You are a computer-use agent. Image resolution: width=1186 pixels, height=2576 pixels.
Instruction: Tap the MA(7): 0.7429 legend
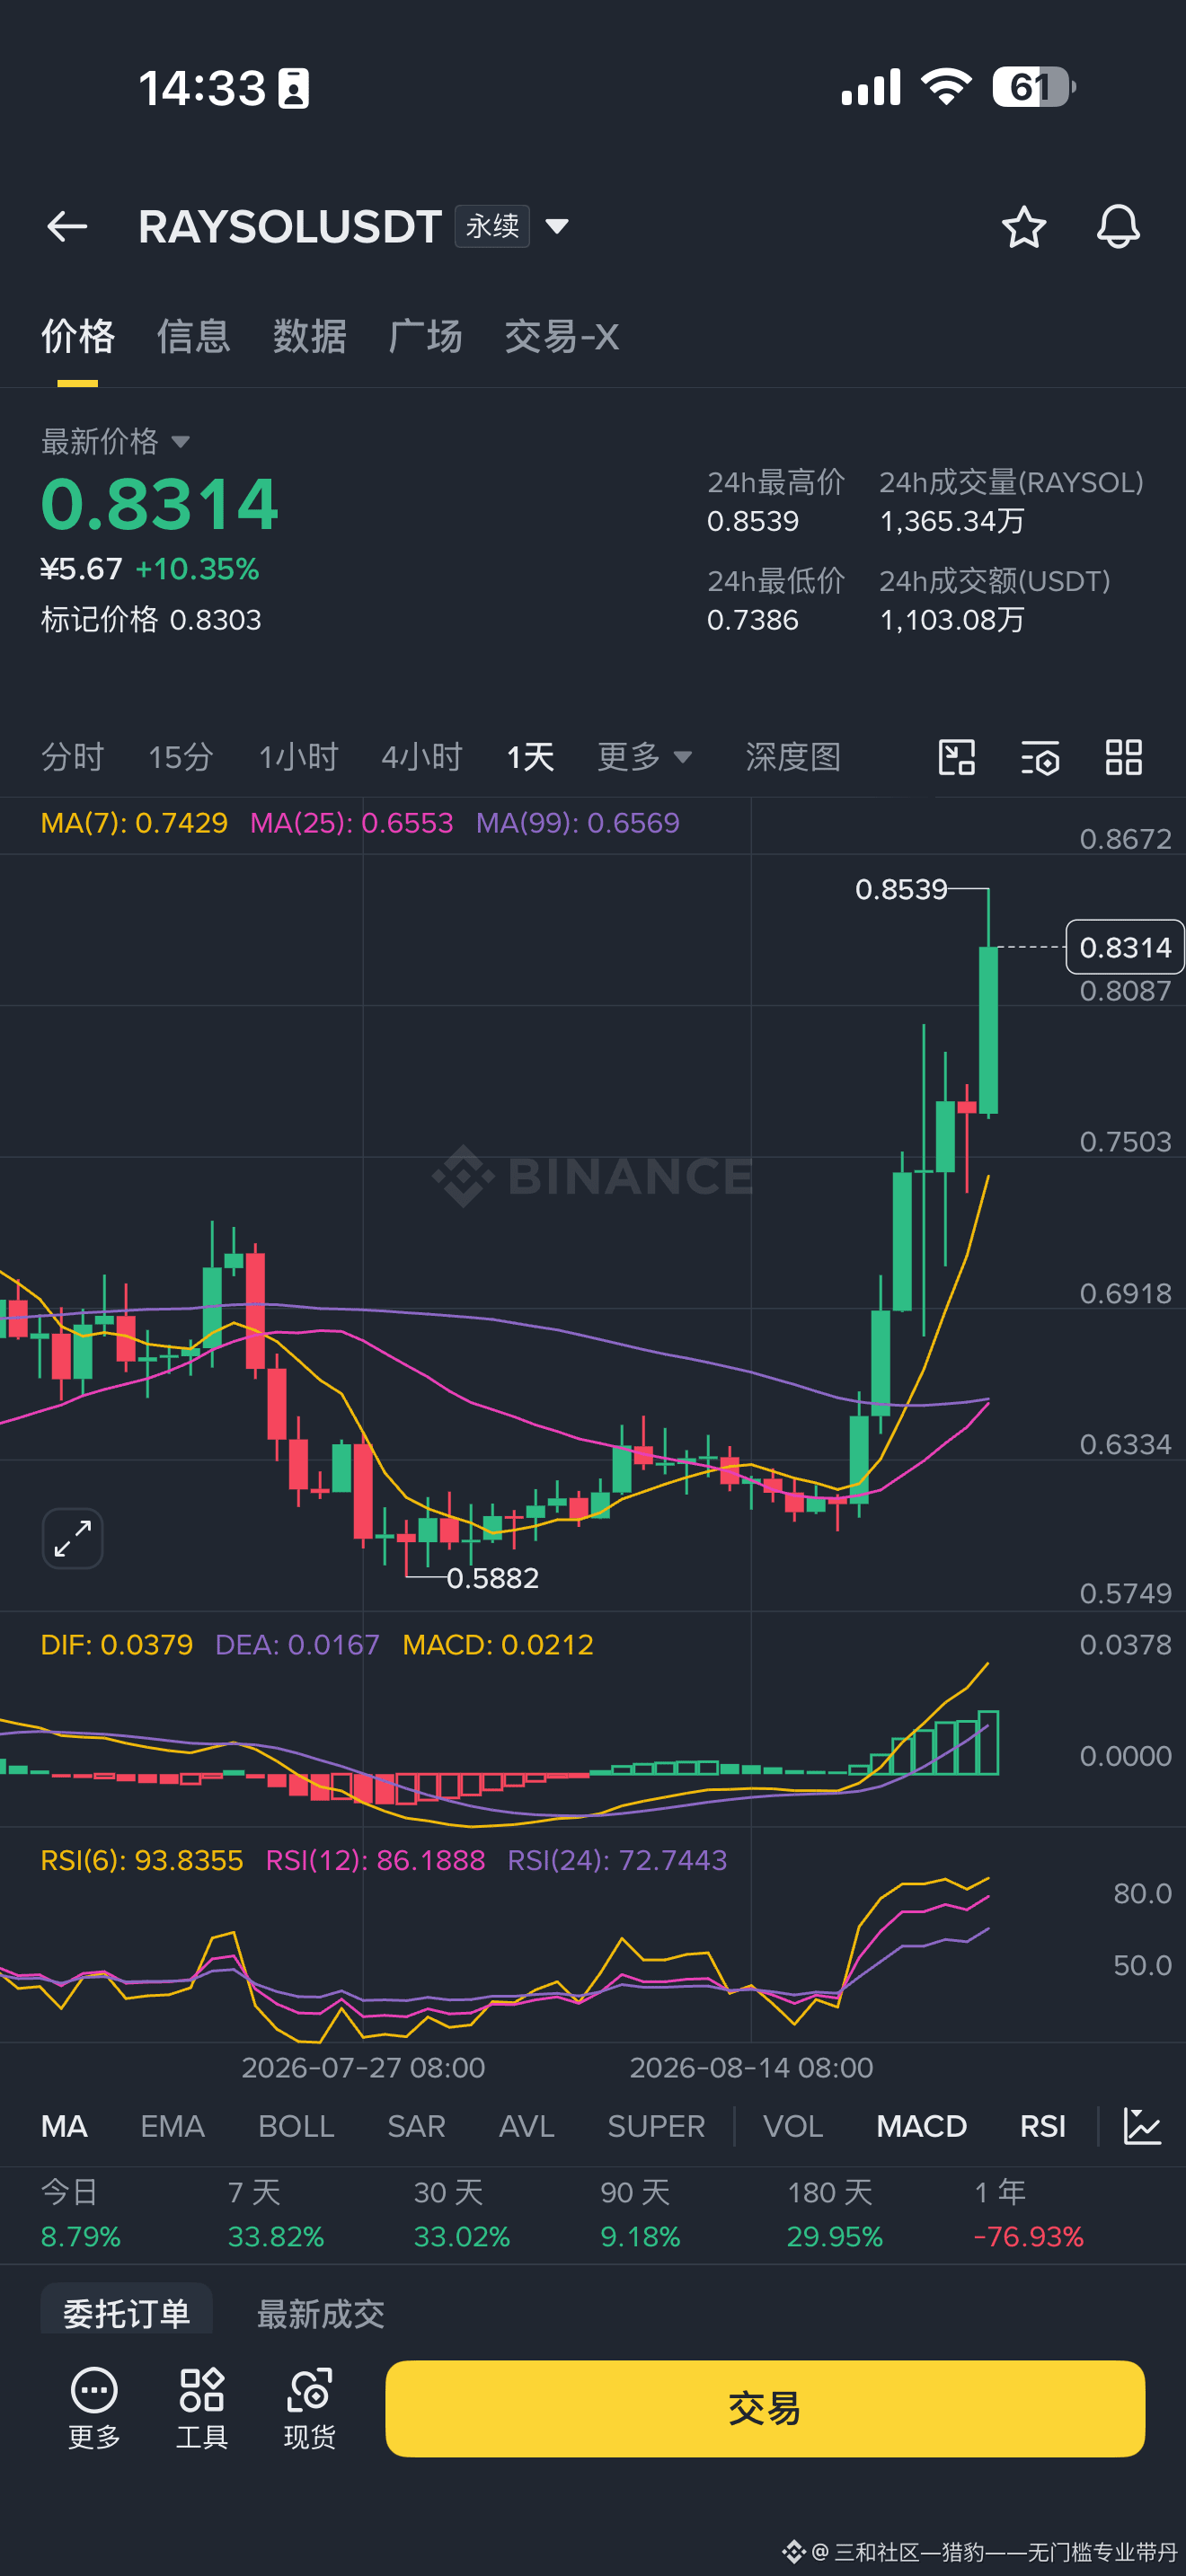pos(134,823)
